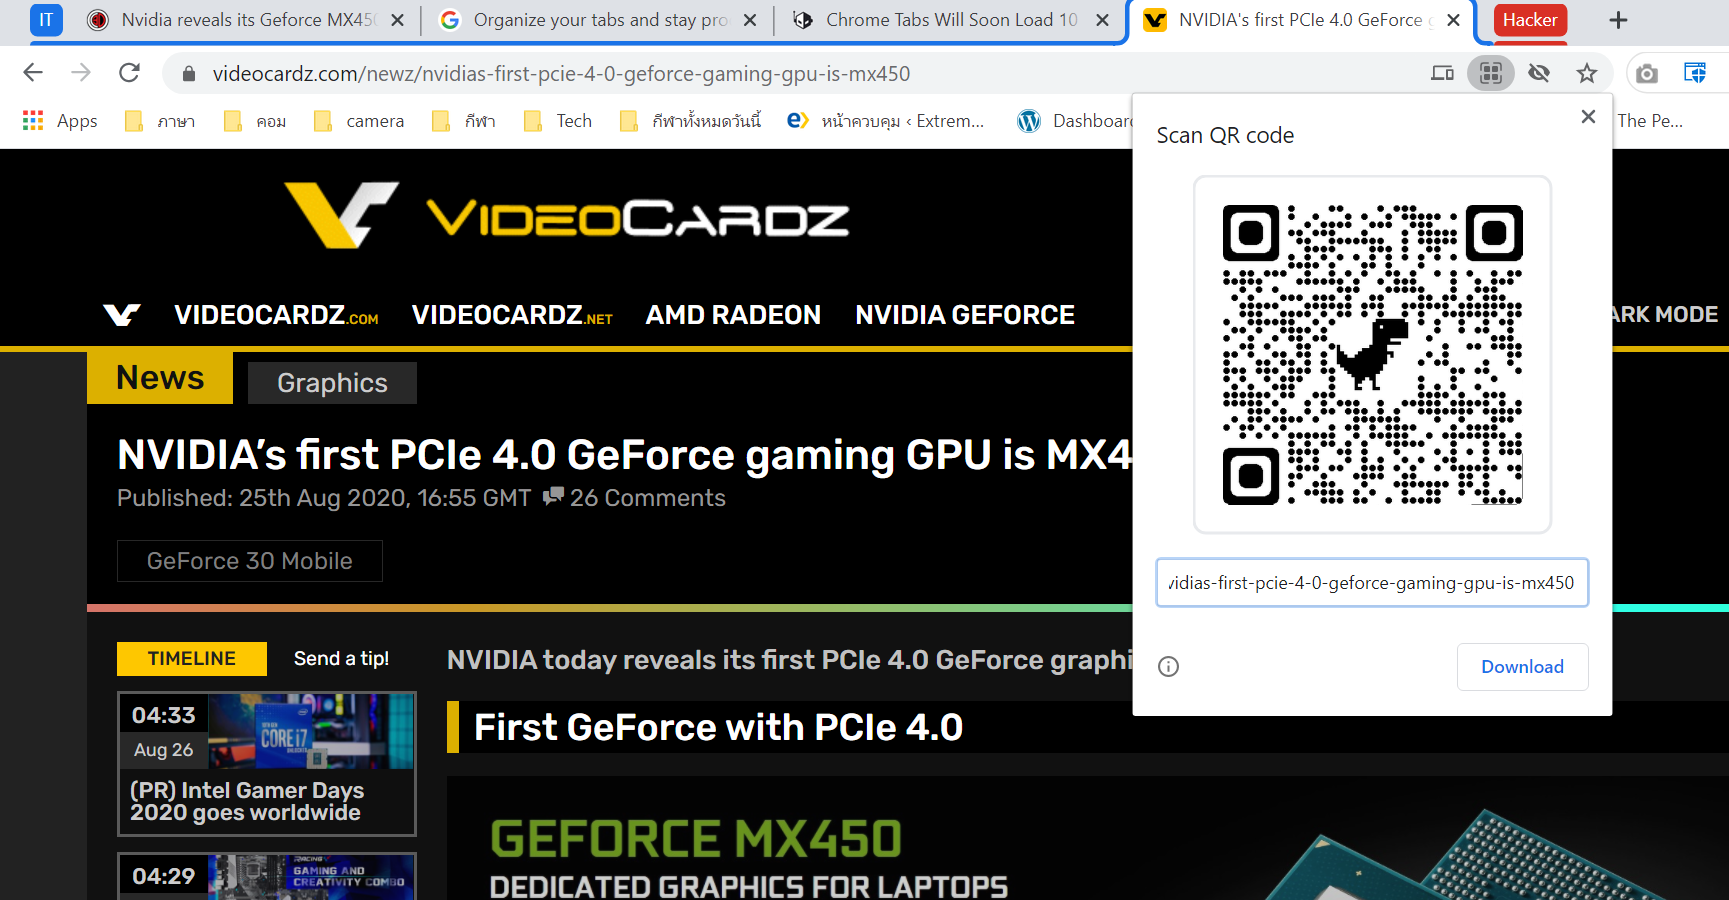Close the active NVIDIA PCIe tab

point(1453,20)
